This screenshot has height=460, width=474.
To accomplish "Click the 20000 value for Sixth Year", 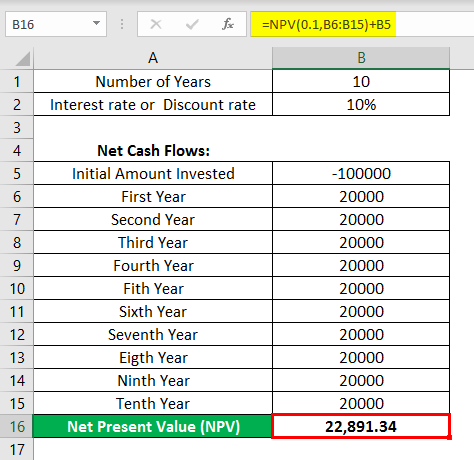I will click(361, 311).
